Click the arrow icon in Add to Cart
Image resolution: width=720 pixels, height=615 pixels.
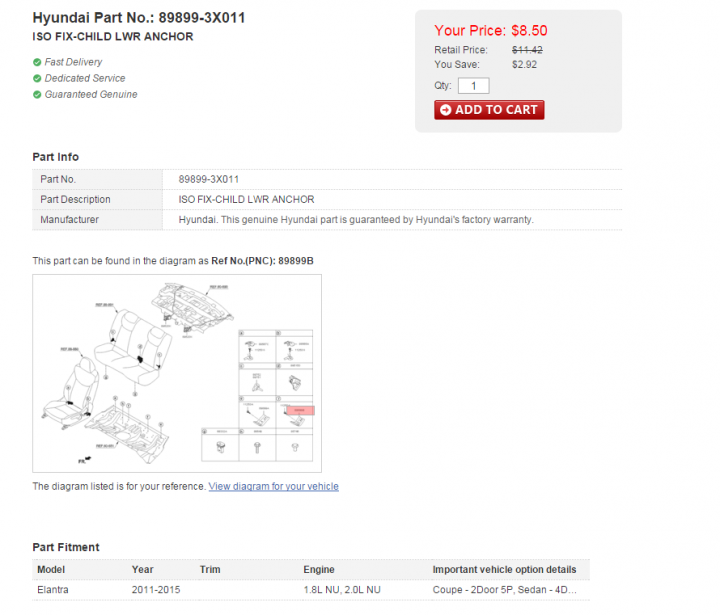445,110
